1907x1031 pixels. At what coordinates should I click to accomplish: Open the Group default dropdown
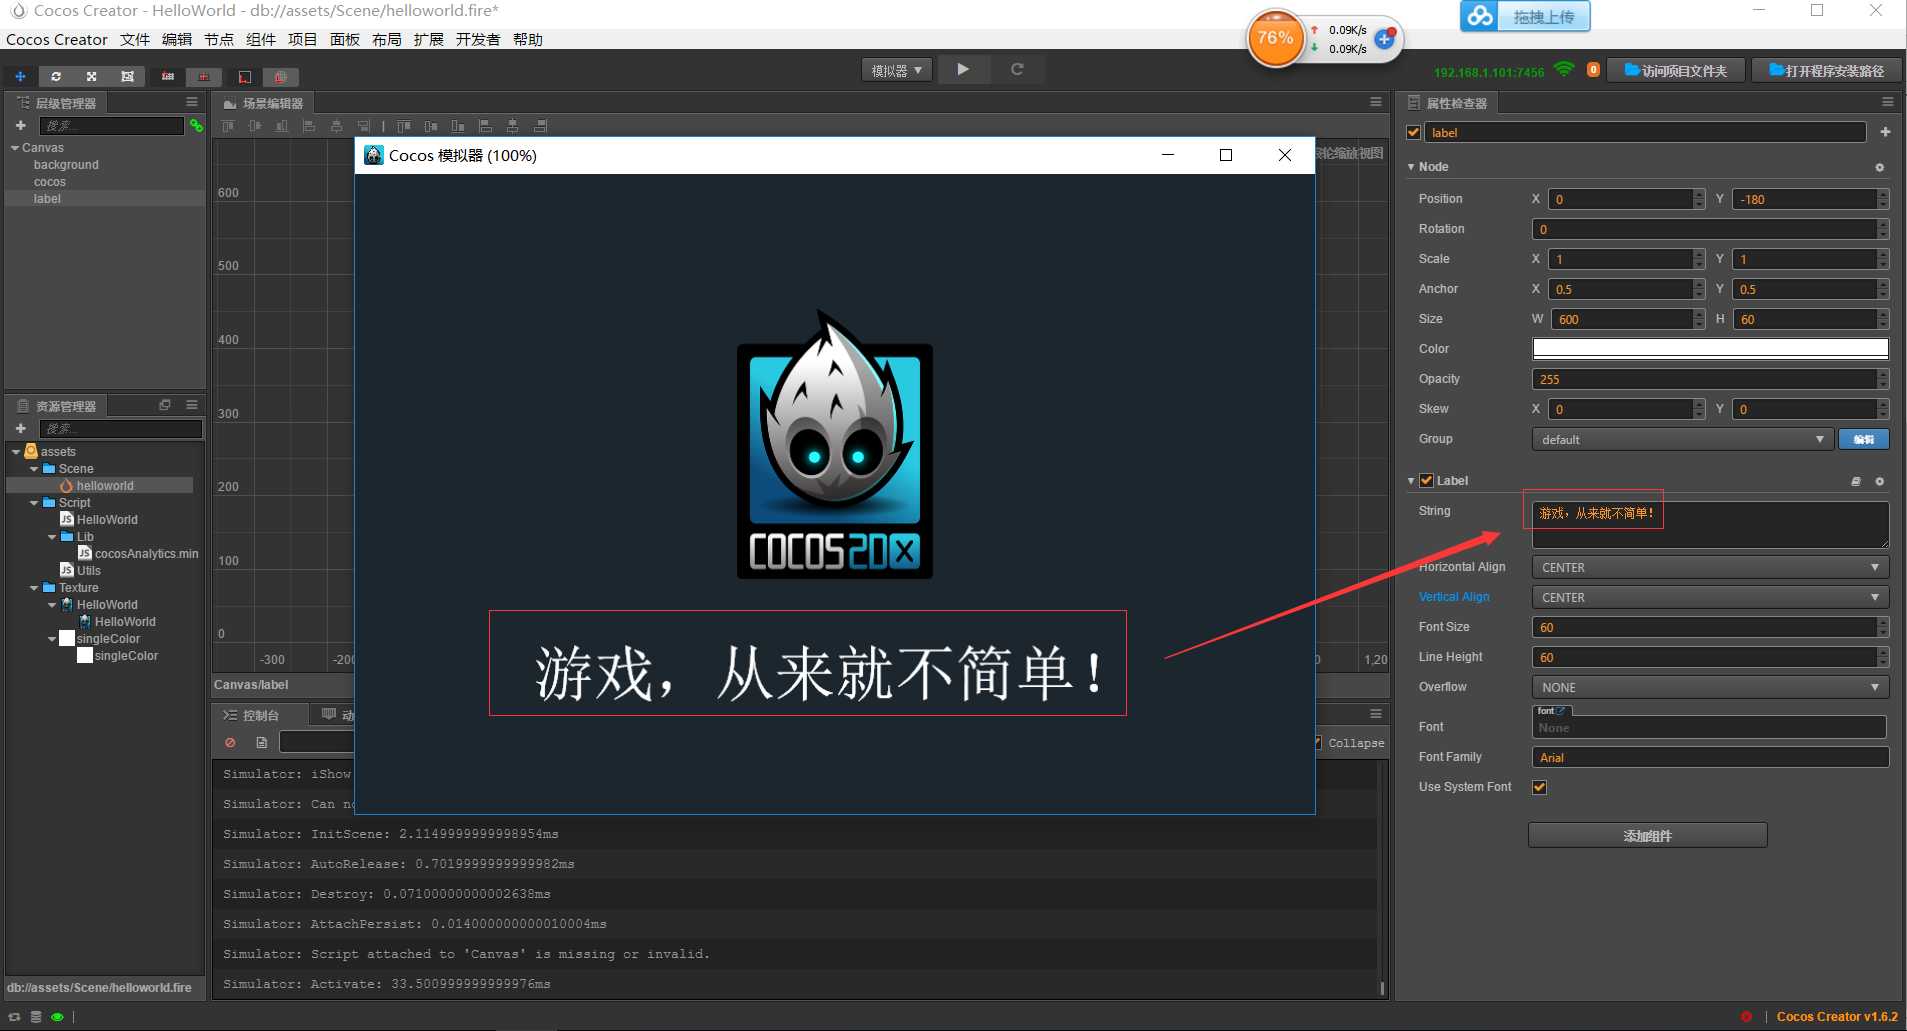coord(1683,439)
